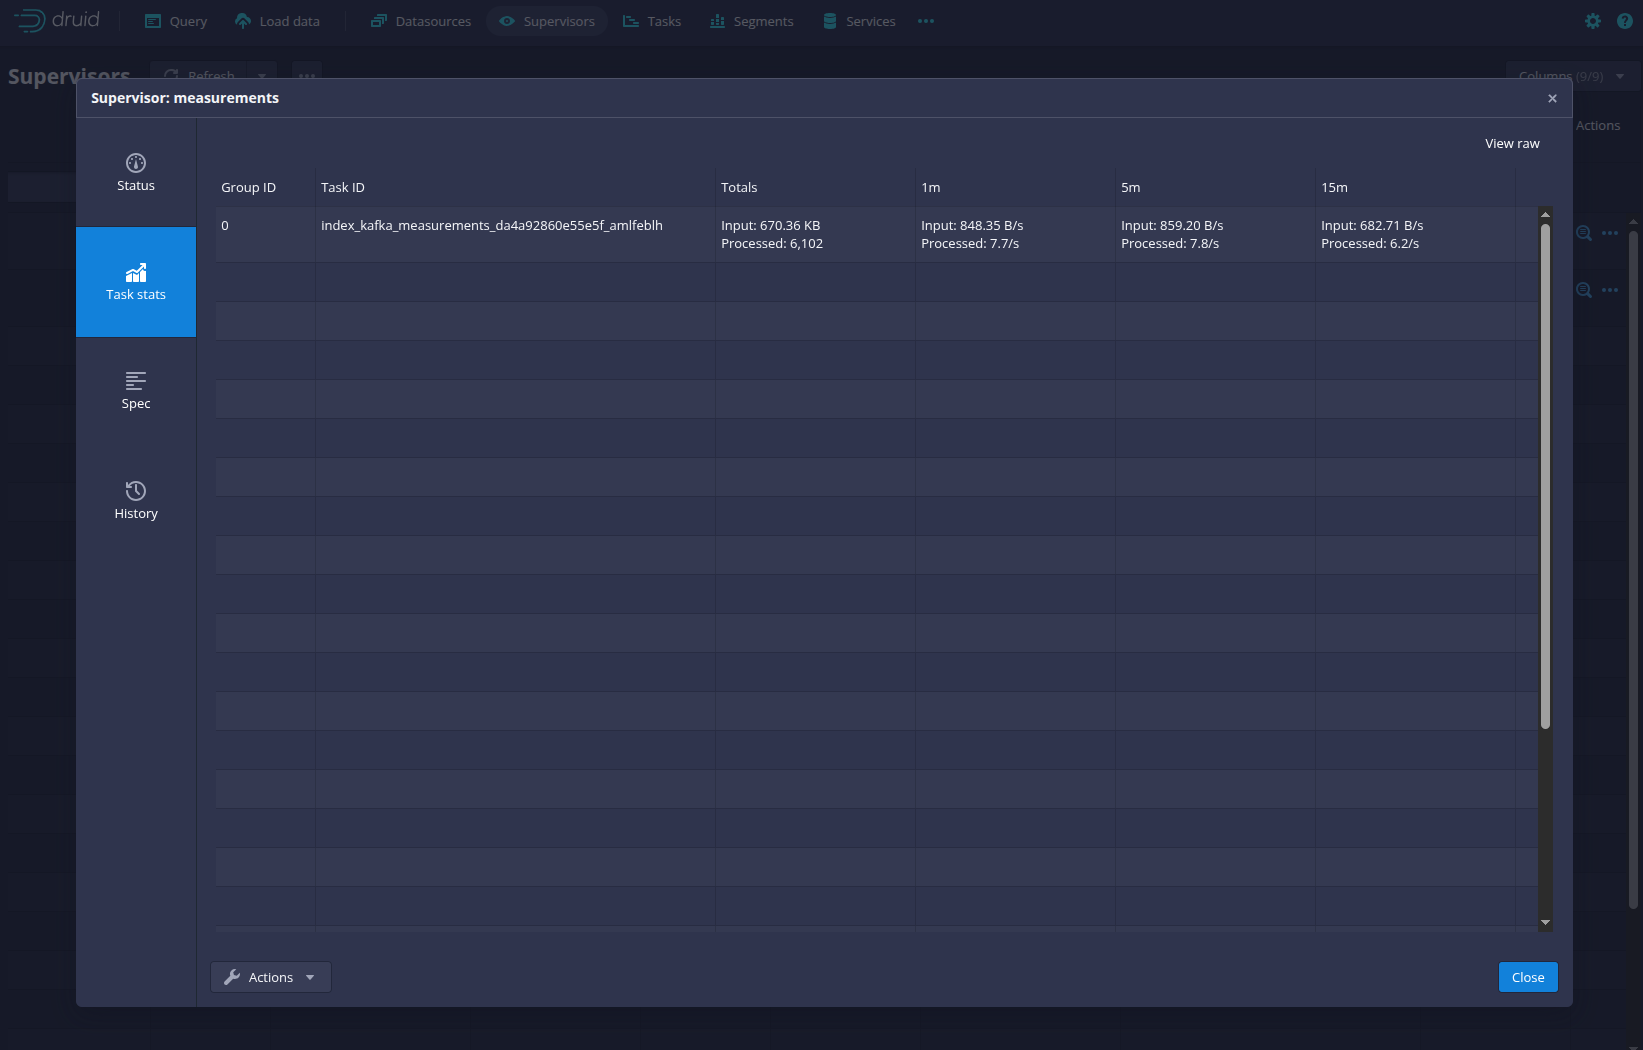This screenshot has width=1643, height=1050.
Task: Go to the Load data view
Action: point(277,21)
